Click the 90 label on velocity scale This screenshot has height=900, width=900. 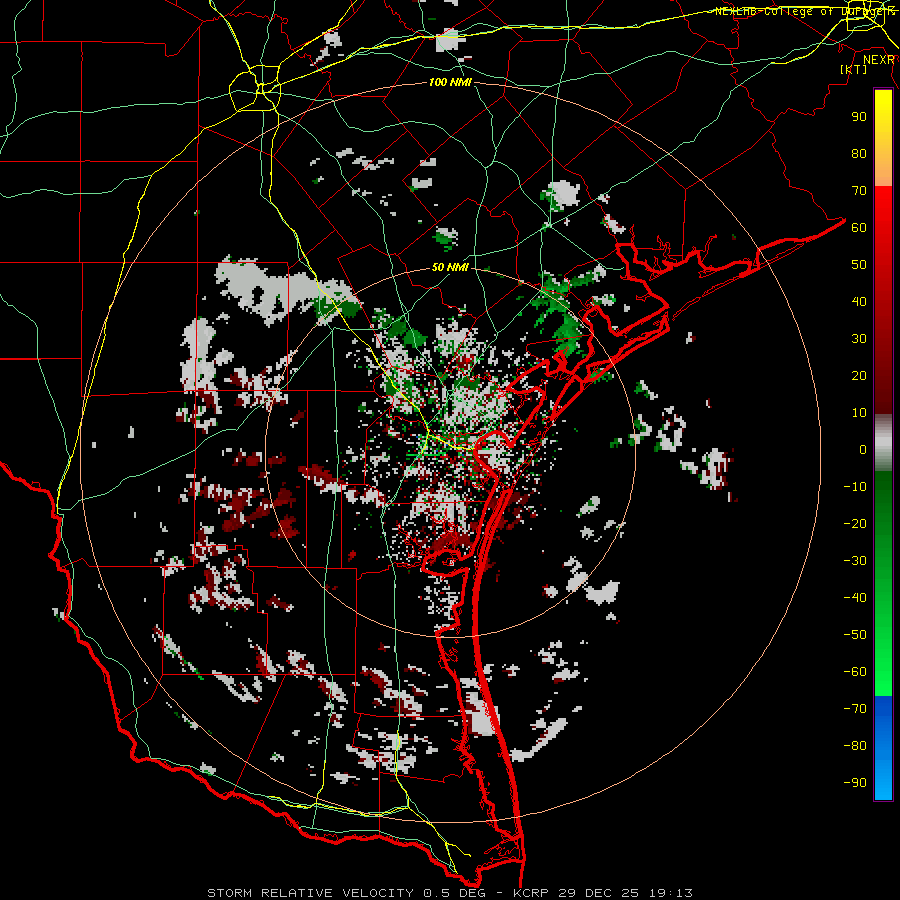pos(859,117)
